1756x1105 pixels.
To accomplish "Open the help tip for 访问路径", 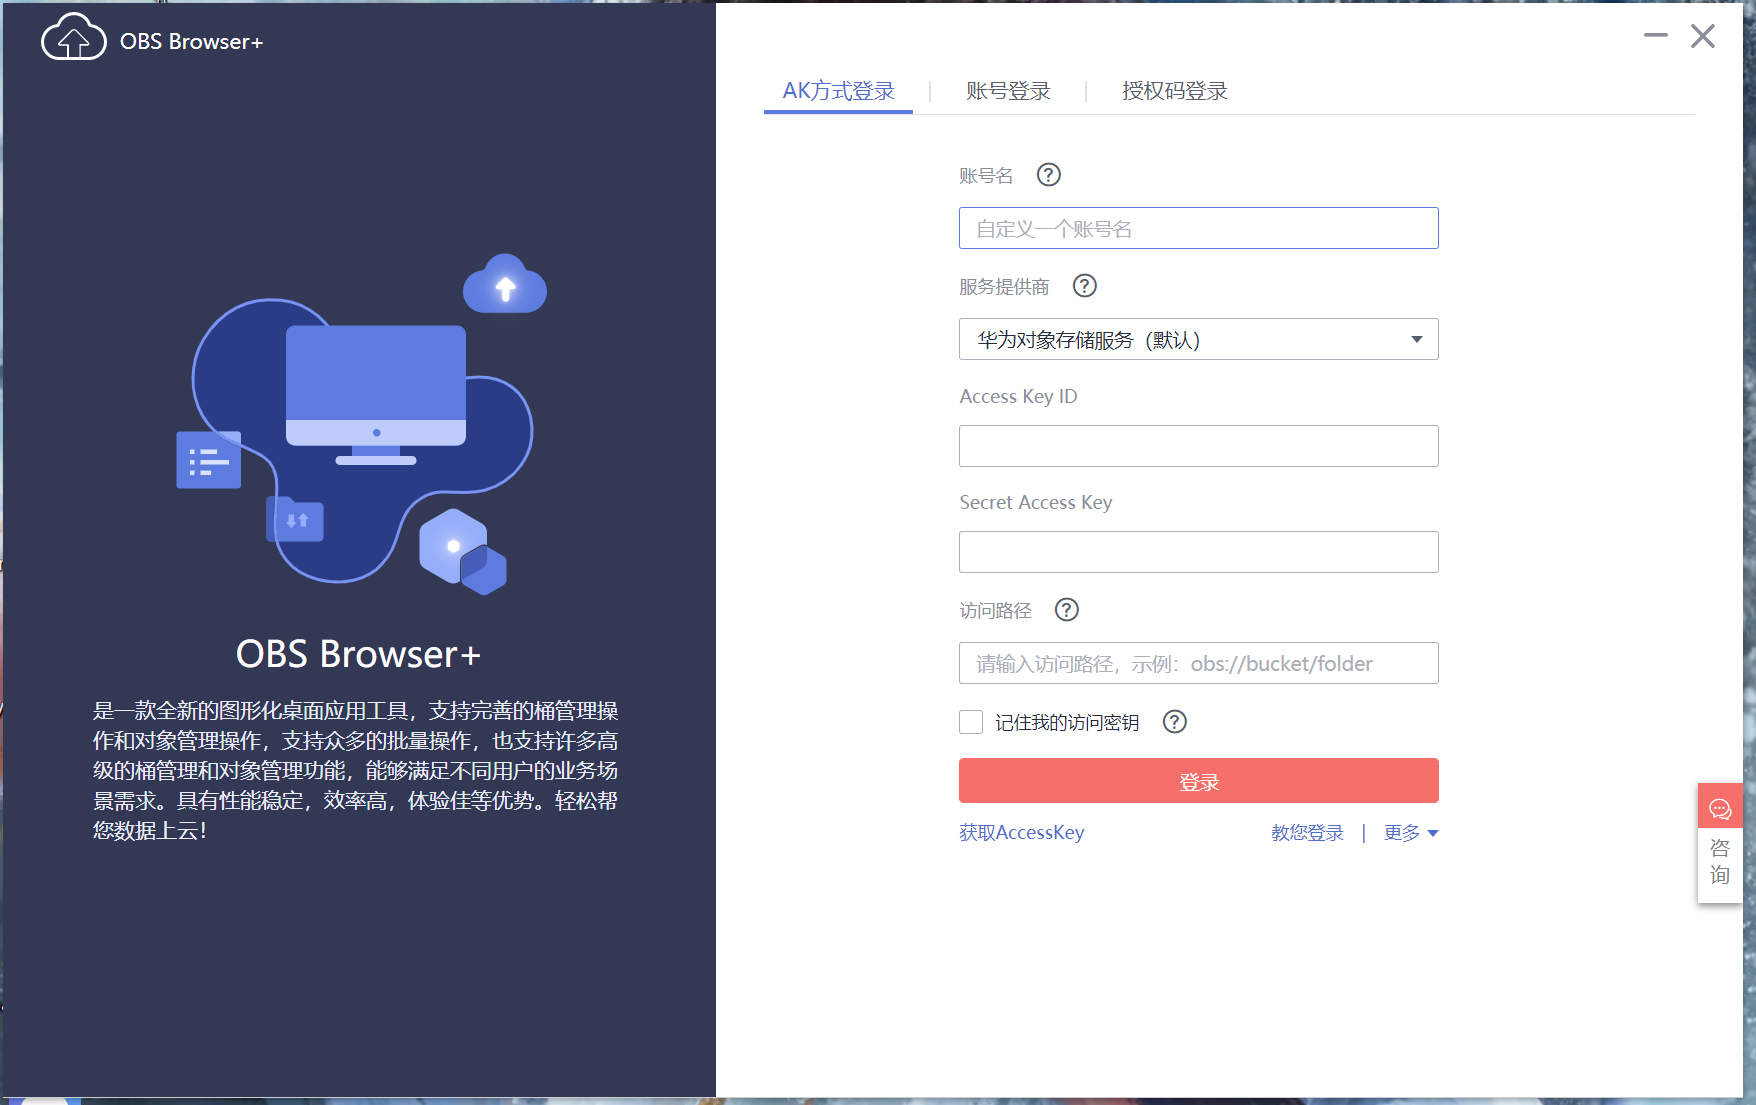I will pos(1066,610).
